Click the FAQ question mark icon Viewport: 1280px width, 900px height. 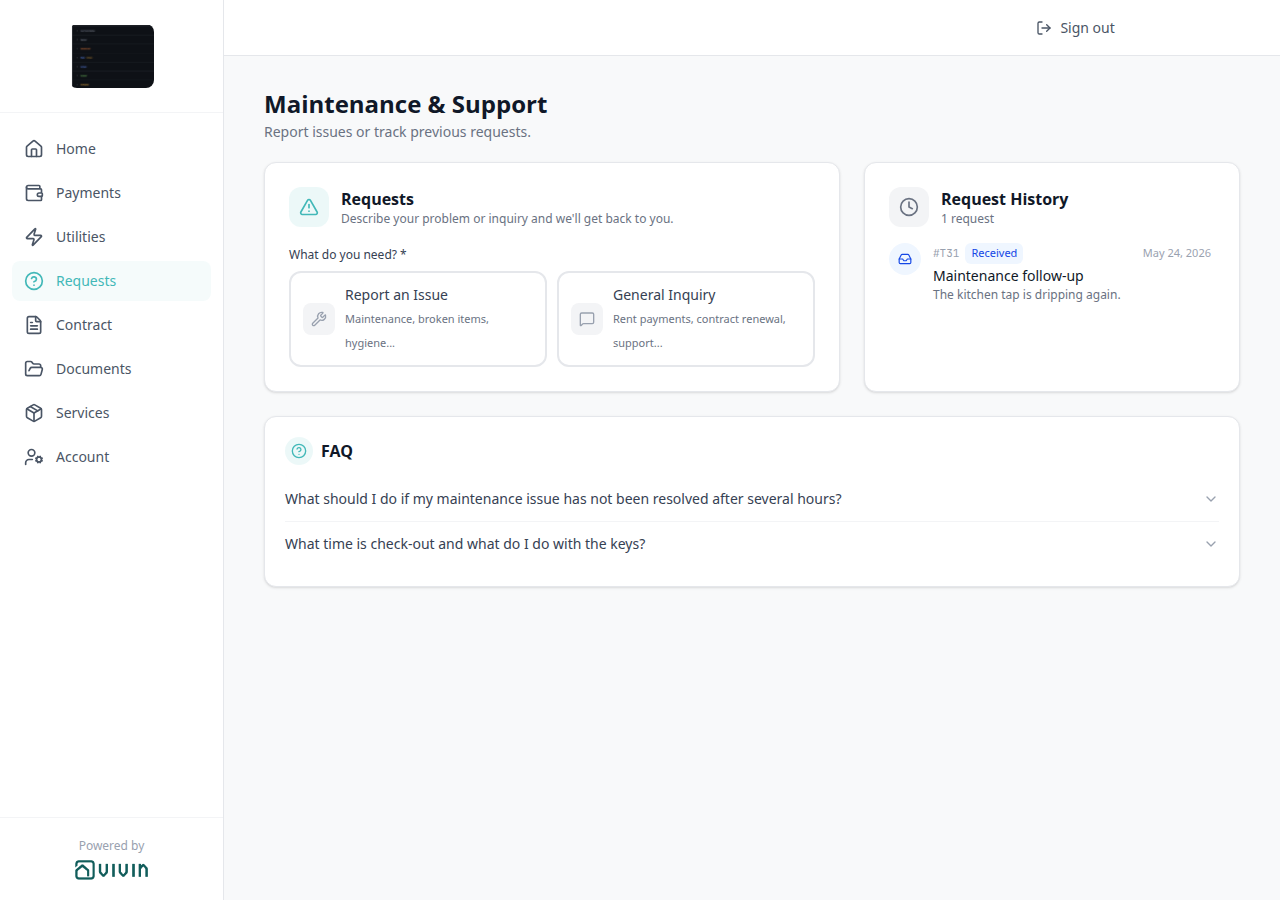(x=299, y=451)
